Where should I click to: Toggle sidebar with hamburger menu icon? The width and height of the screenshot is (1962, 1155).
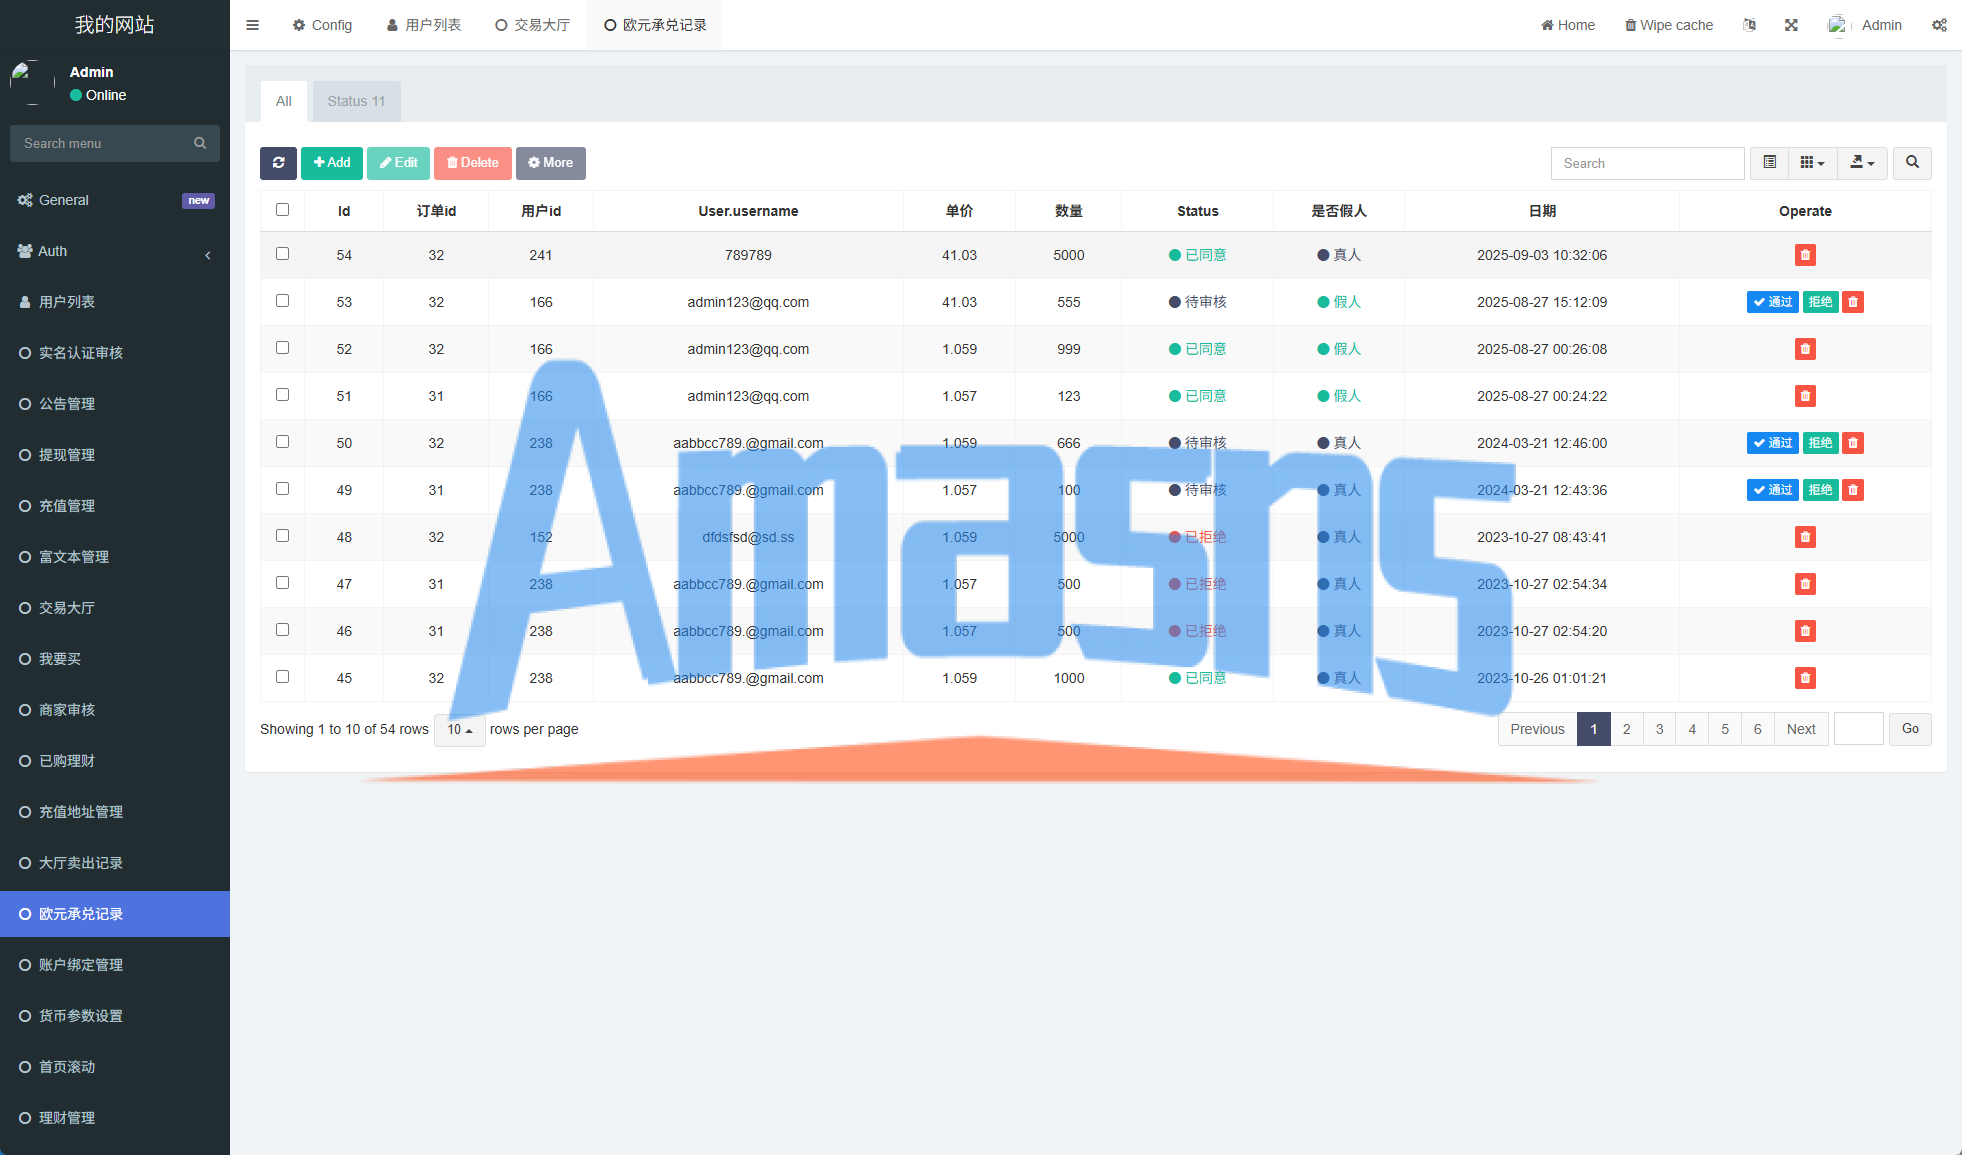pos(252,25)
